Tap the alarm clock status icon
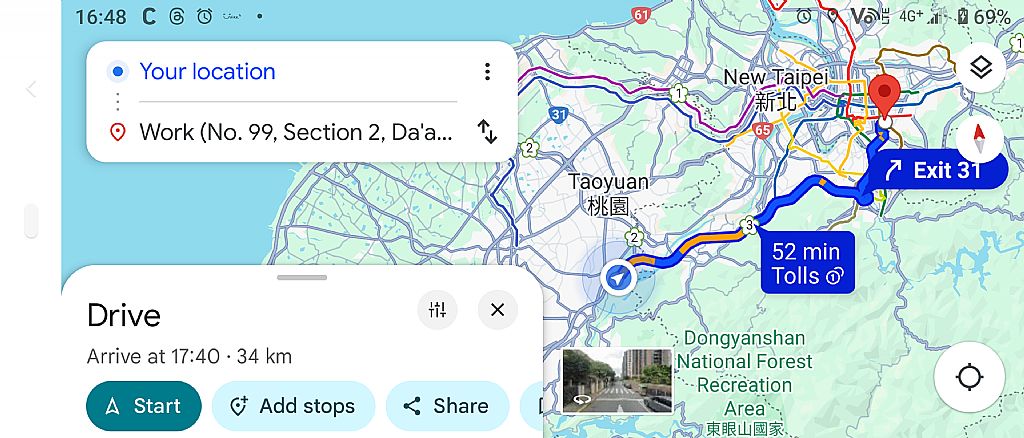The height and width of the screenshot is (438, 1024). pos(204,16)
